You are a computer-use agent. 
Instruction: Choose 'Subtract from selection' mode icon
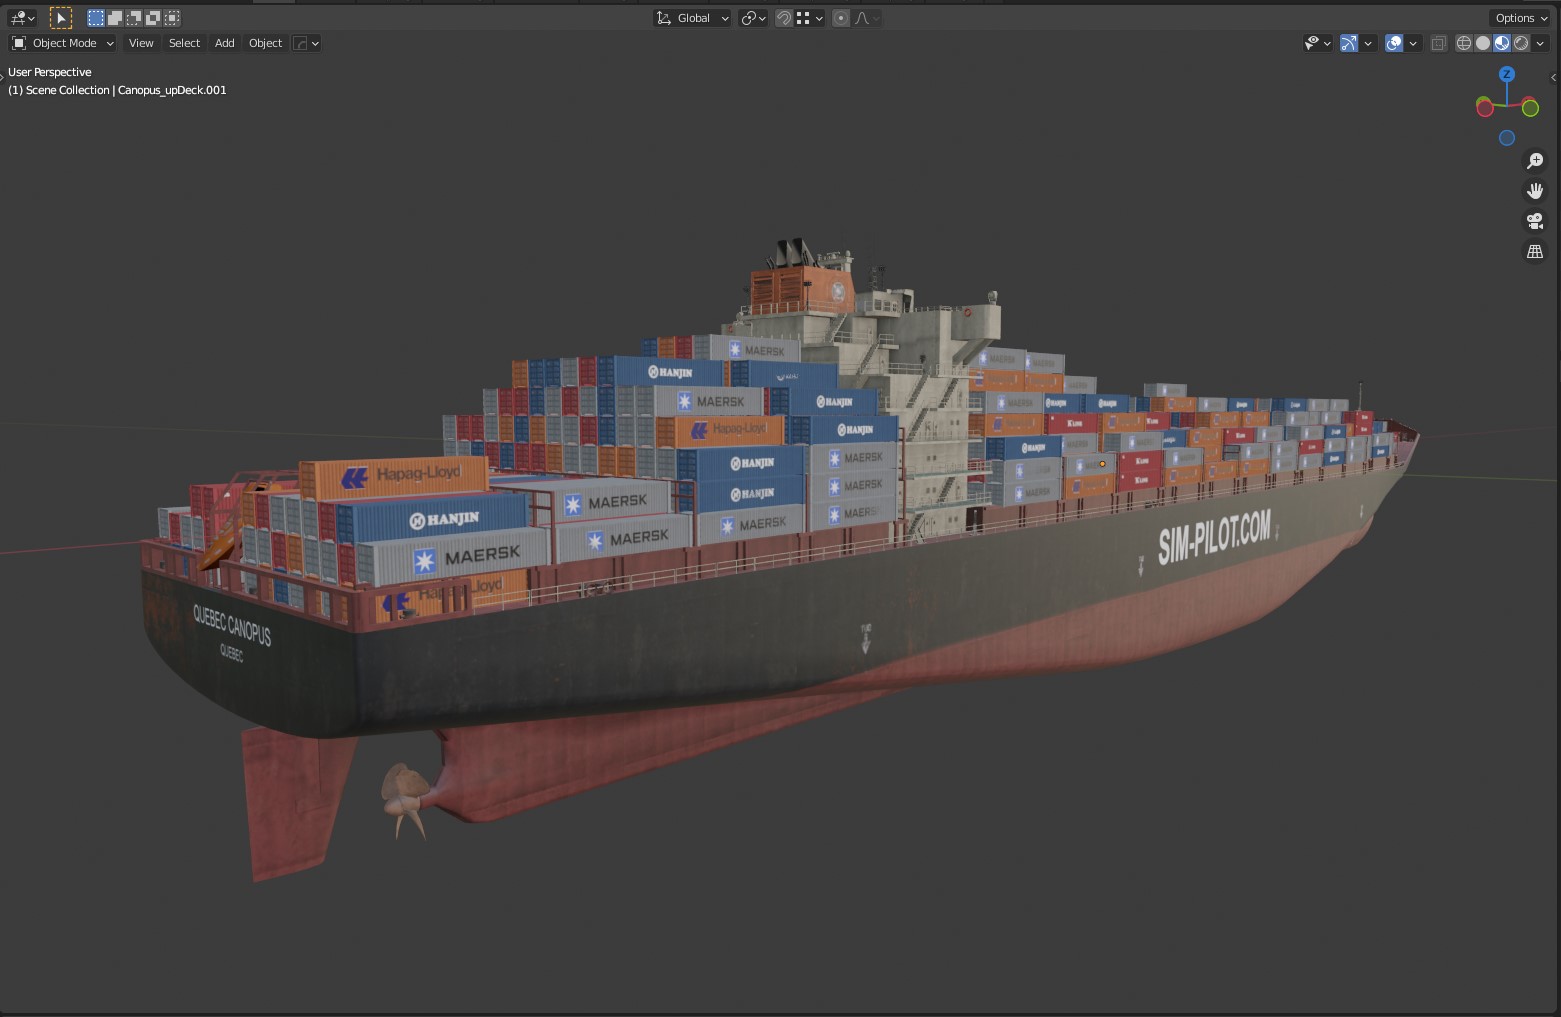click(x=134, y=18)
